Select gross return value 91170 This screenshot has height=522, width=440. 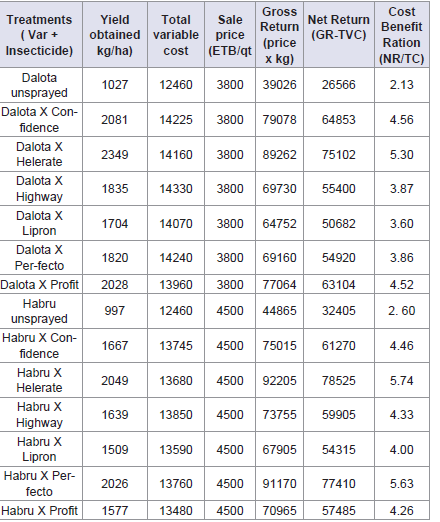(x=279, y=484)
